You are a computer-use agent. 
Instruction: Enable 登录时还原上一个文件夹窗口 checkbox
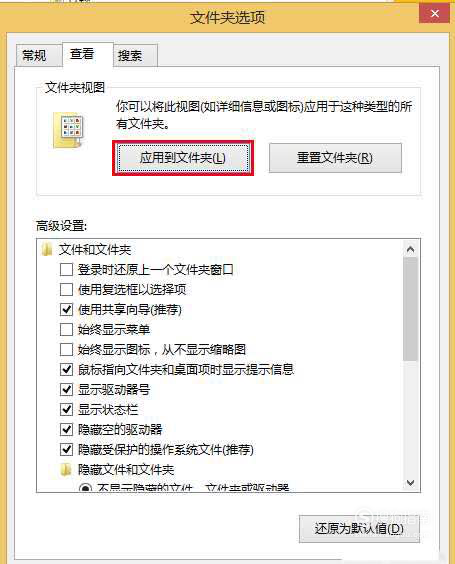tap(66, 269)
